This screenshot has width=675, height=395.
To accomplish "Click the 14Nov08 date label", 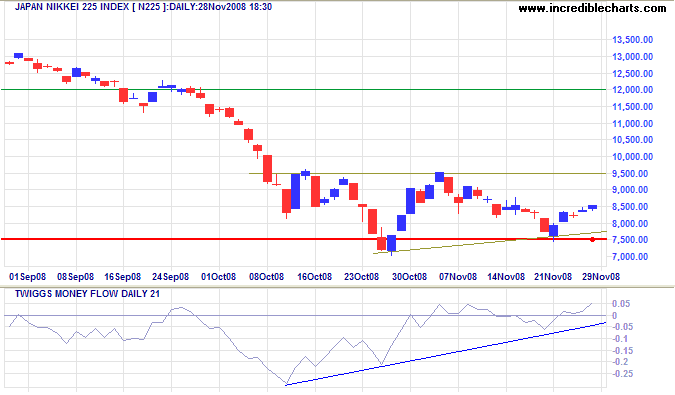I will click(x=506, y=277).
